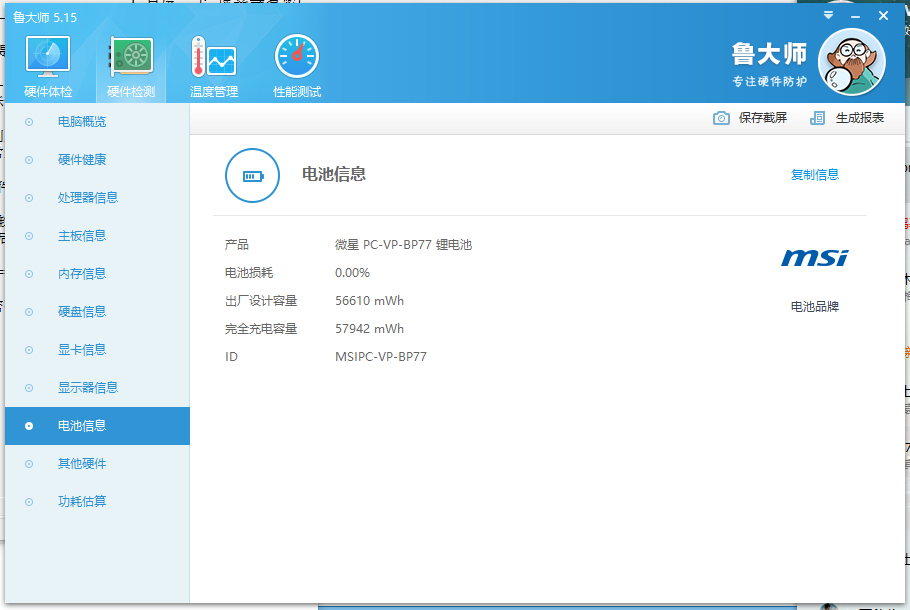
Task: Expand the title bar dropdown arrow
Action: coord(828,15)
